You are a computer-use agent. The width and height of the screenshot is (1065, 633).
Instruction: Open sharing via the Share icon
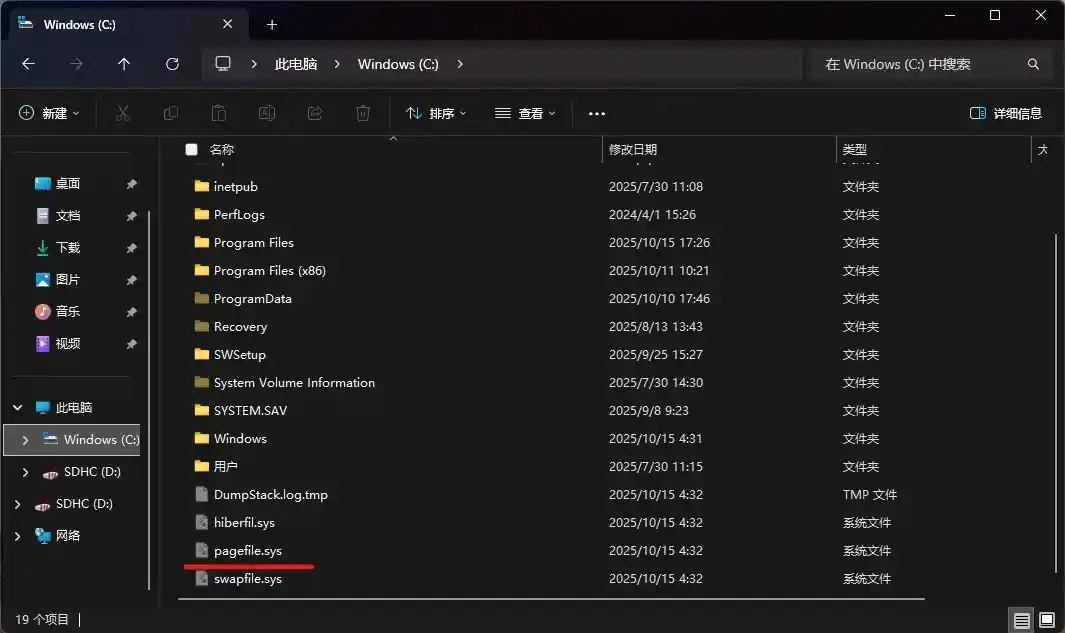(314, 113)
